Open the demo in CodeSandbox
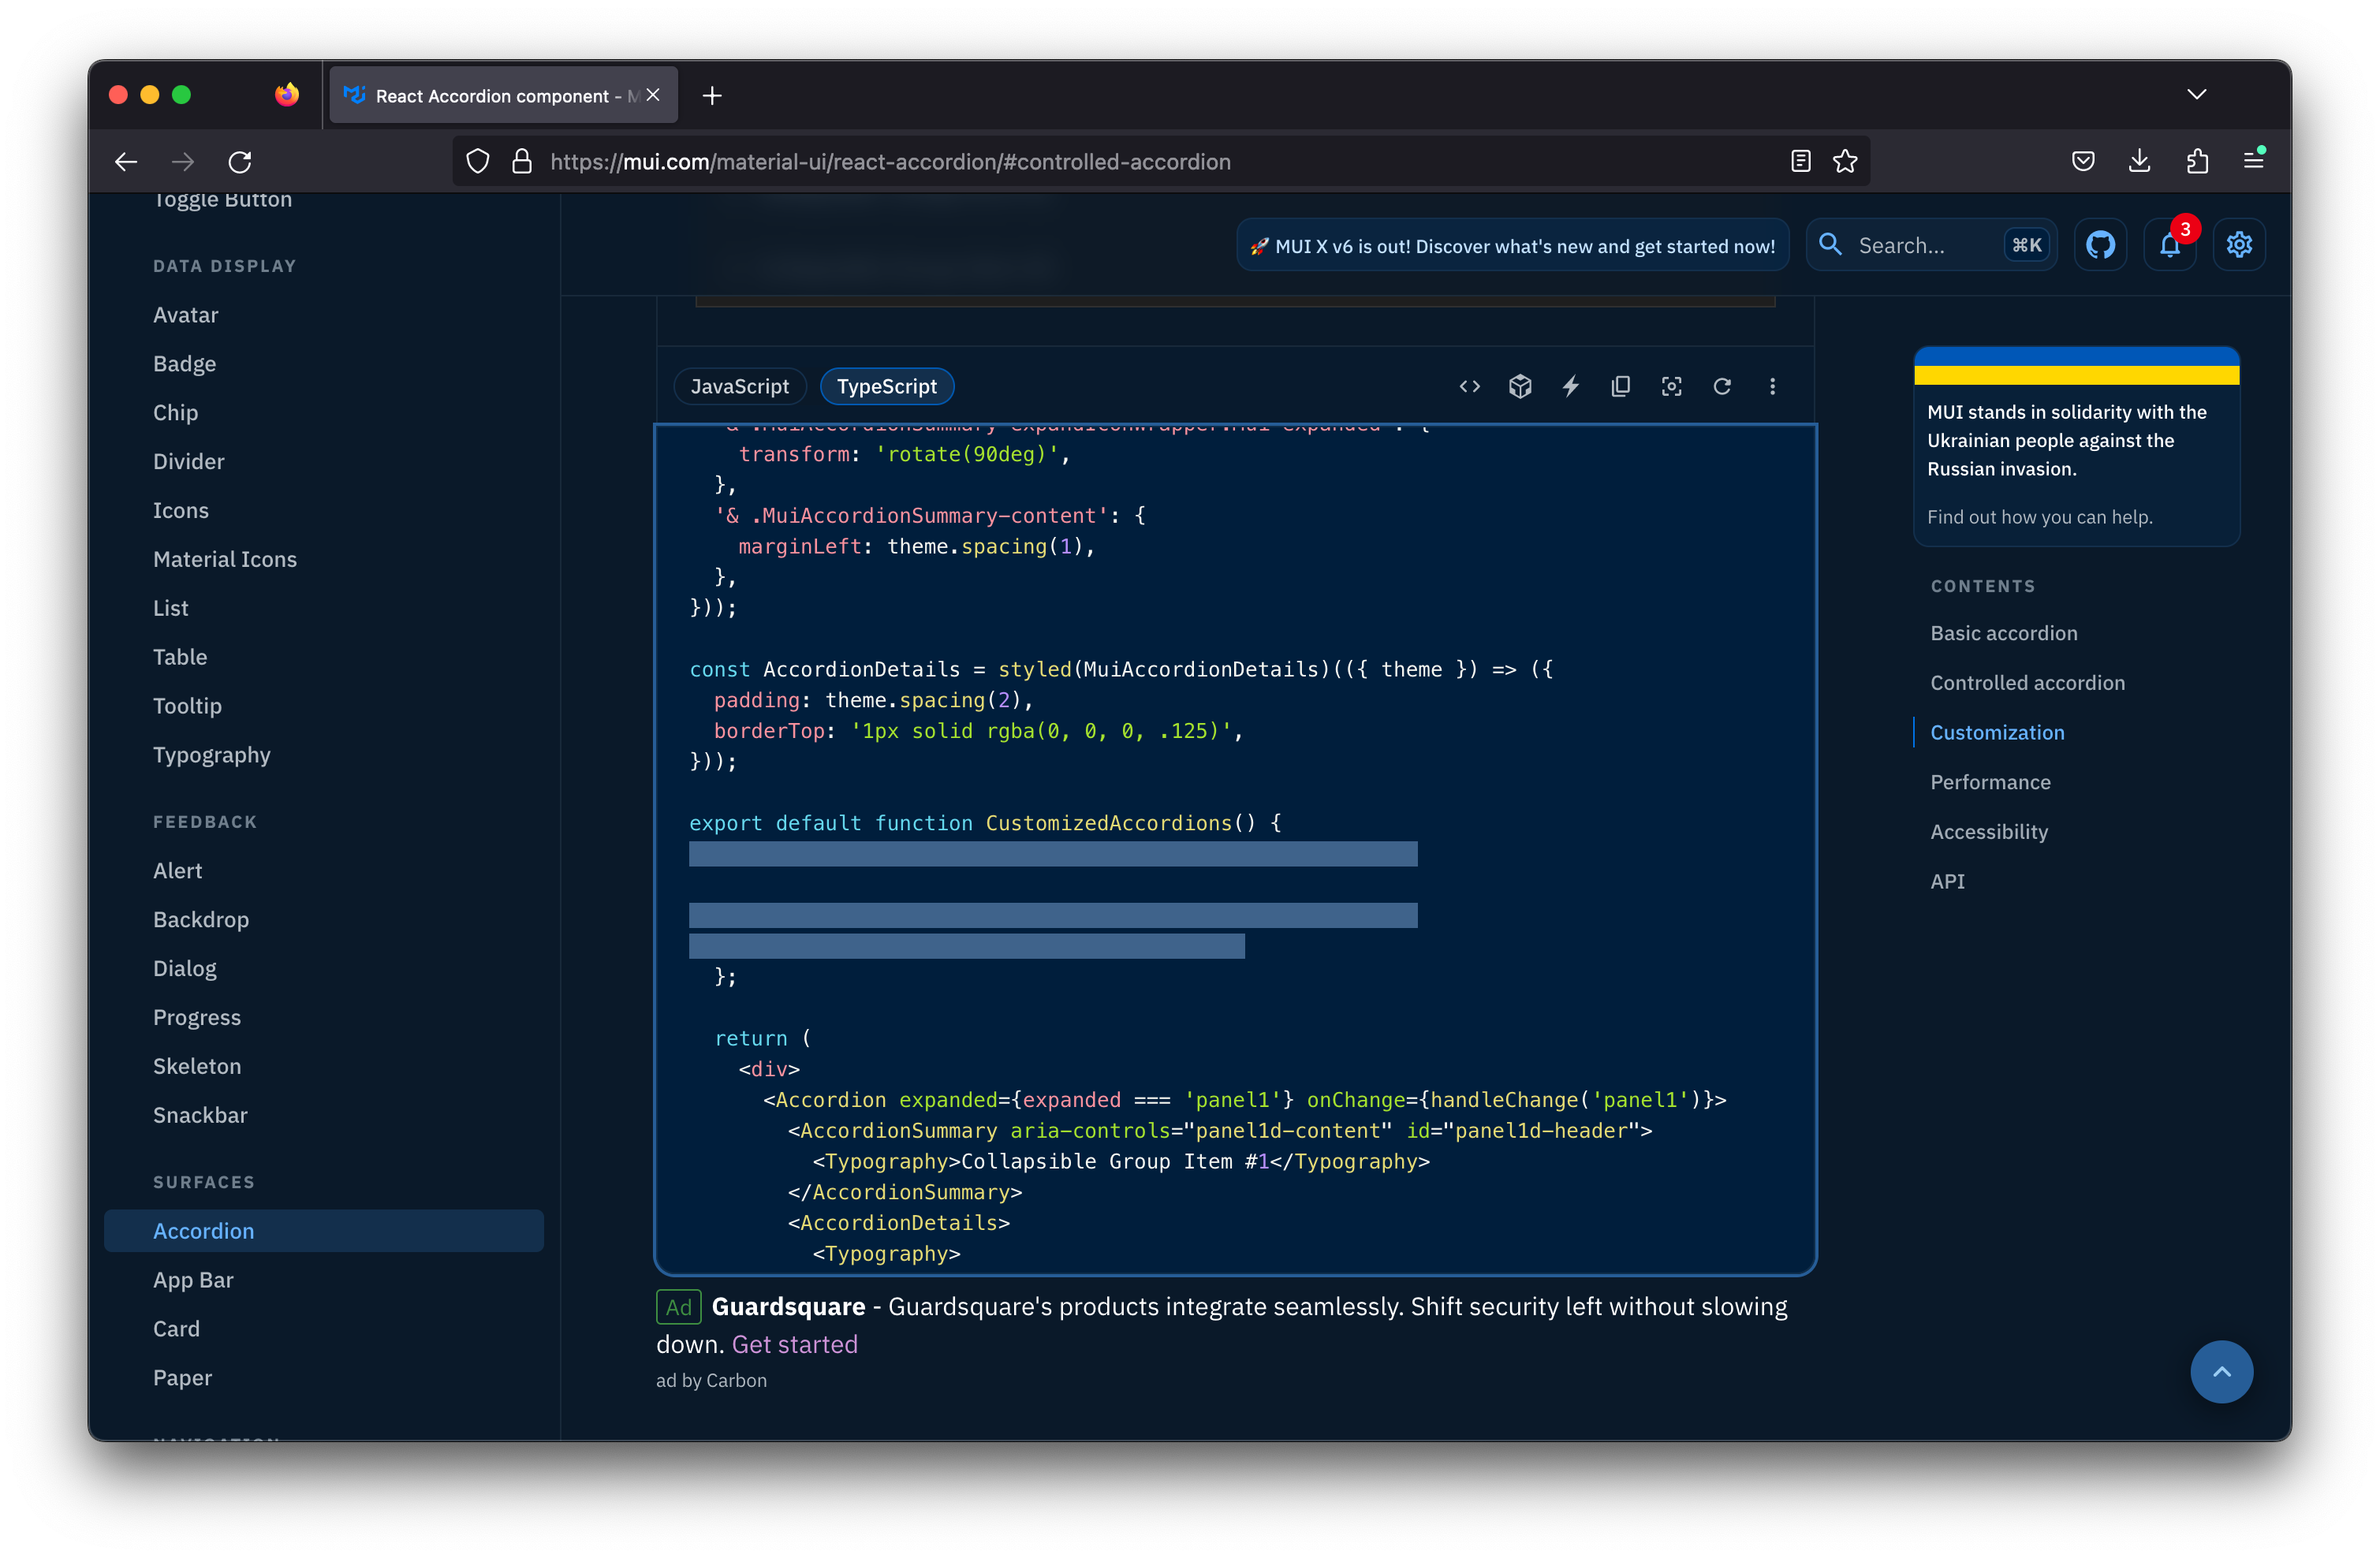The height and width of the screenshot is (1558, 2380). coord(1521,386)
